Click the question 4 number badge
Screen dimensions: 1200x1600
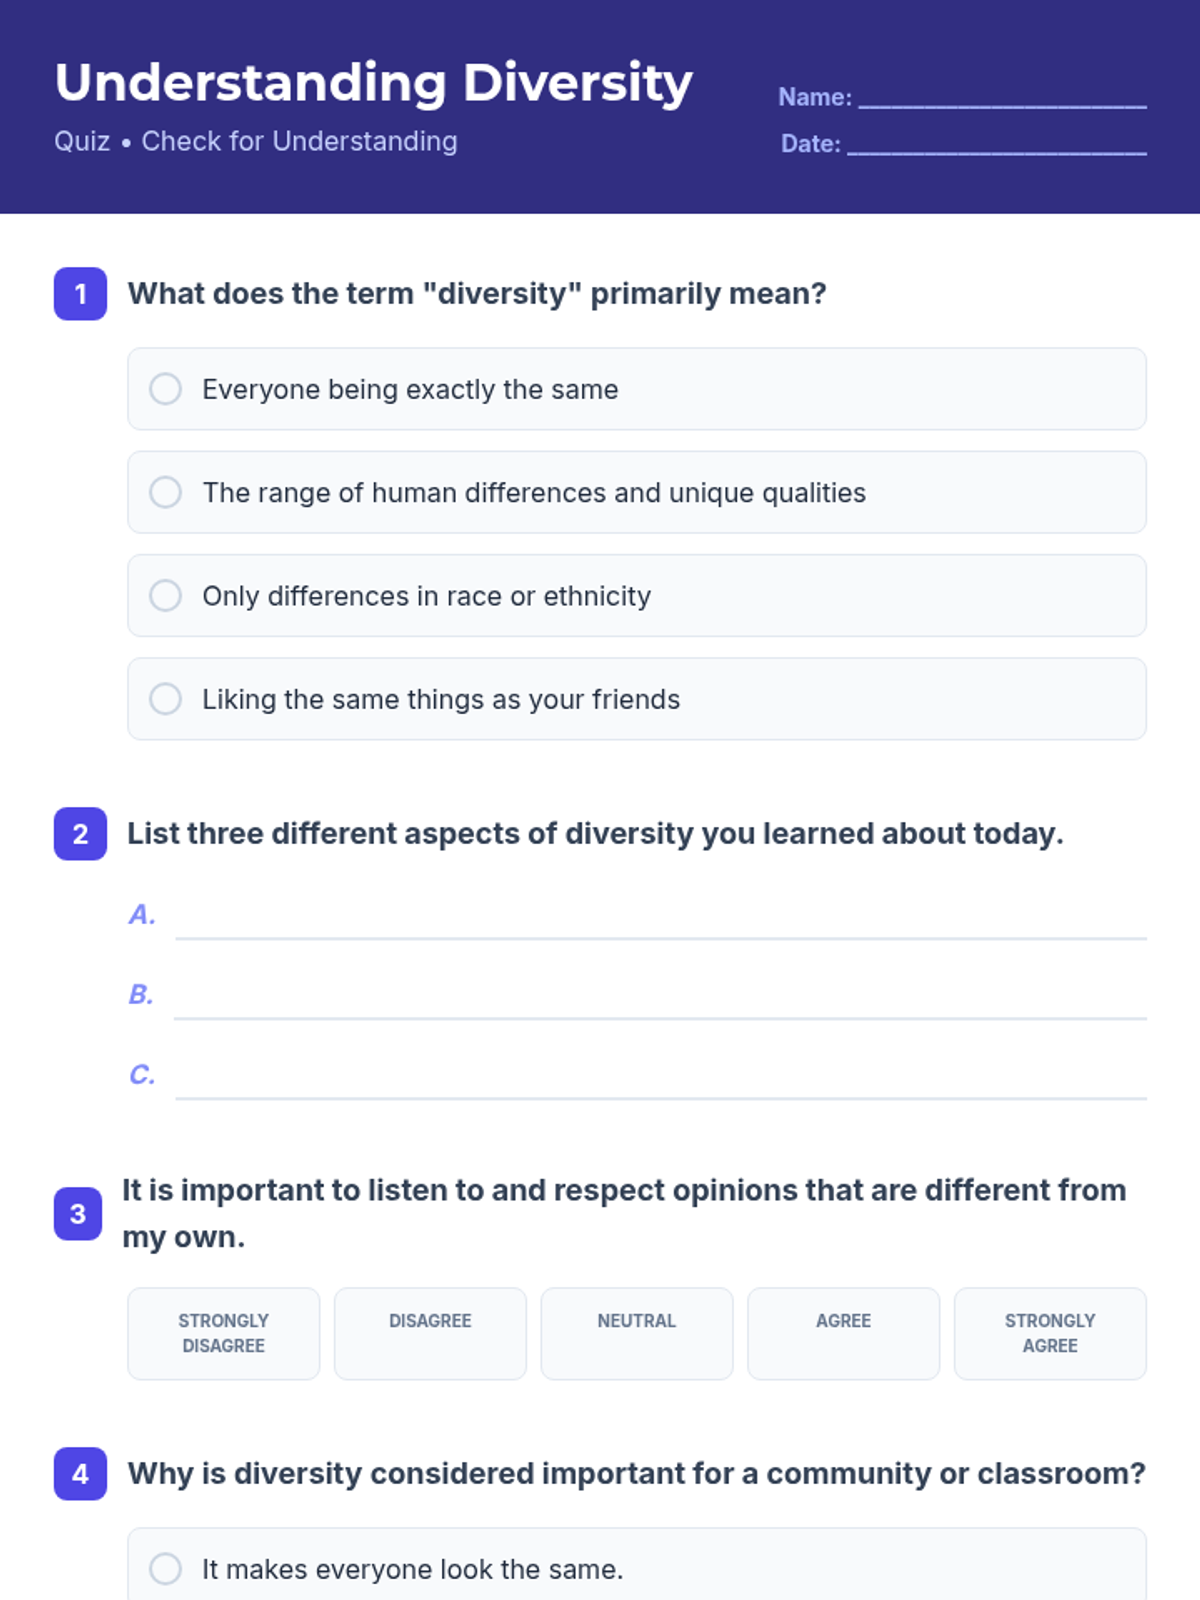click(x=80, y=1474)
